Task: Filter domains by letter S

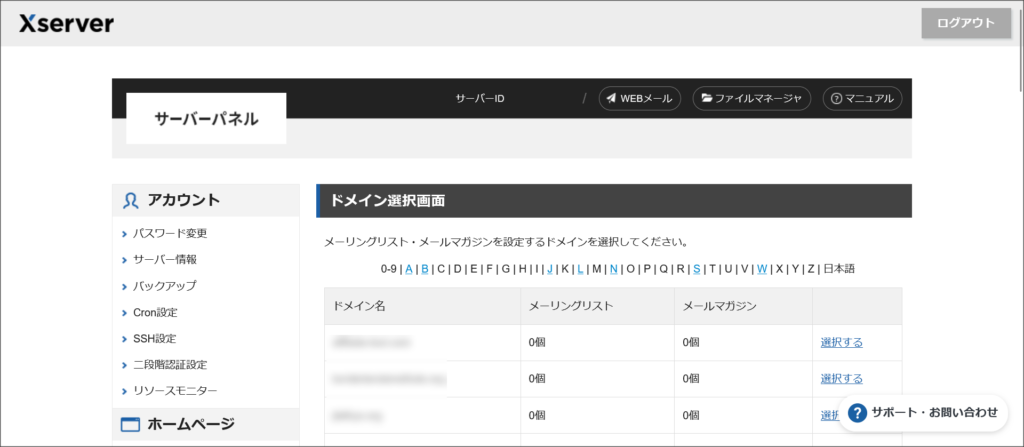Action: pyautogui.click(x=696, y=269)
